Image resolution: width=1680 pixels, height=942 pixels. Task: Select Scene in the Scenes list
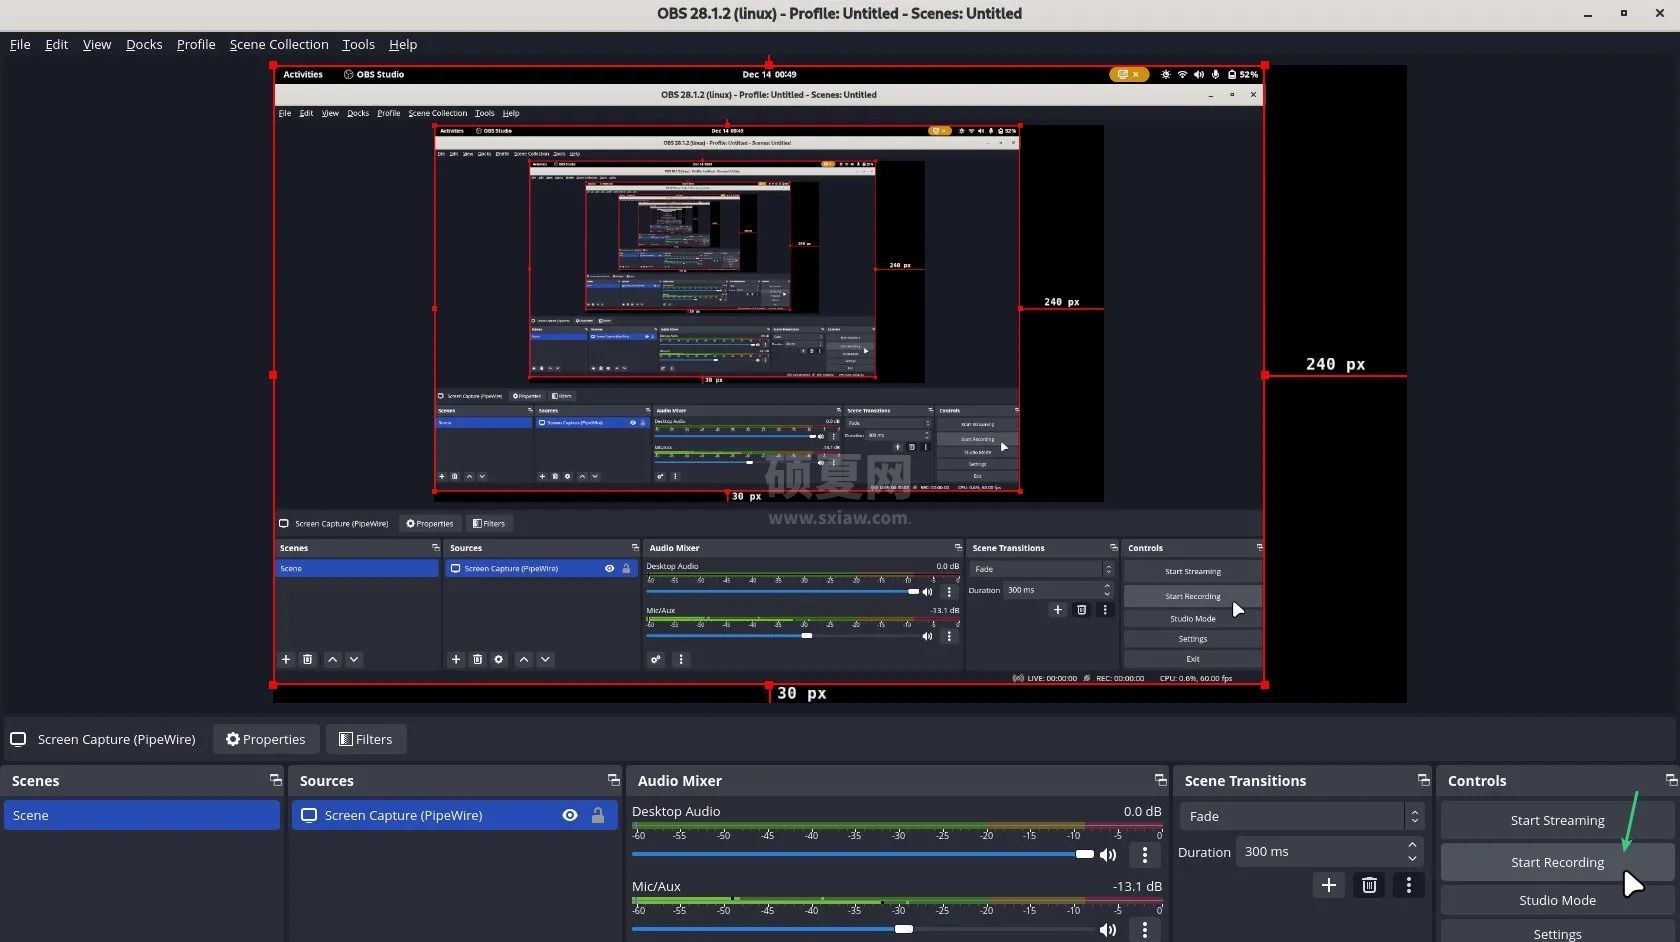(142, 815)
